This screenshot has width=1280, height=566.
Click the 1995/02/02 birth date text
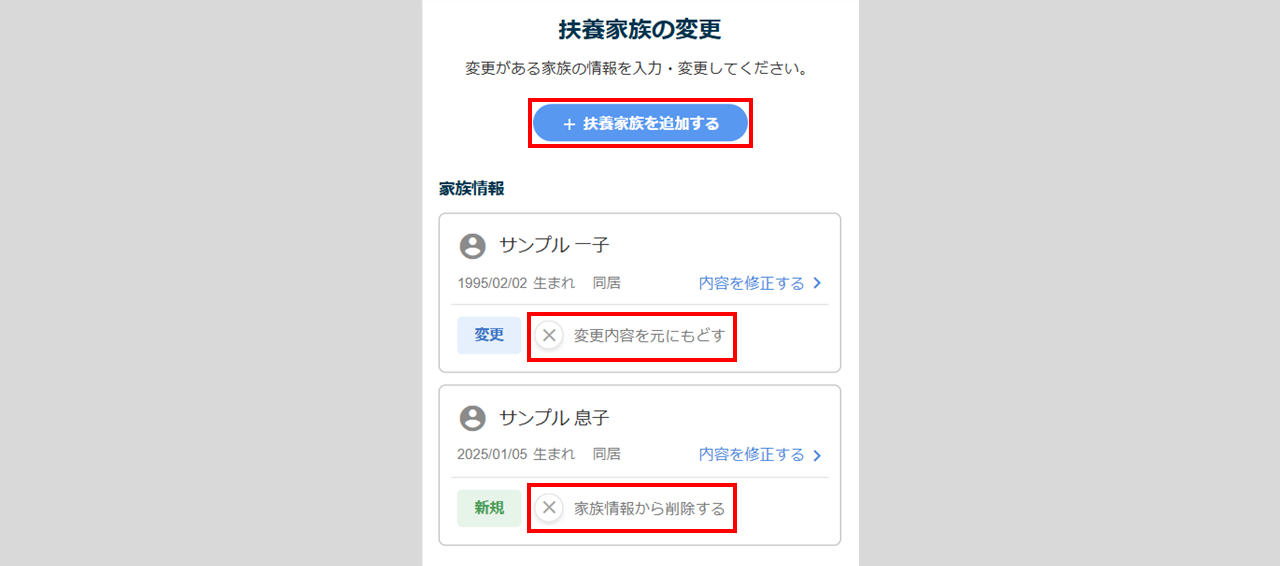492,283
